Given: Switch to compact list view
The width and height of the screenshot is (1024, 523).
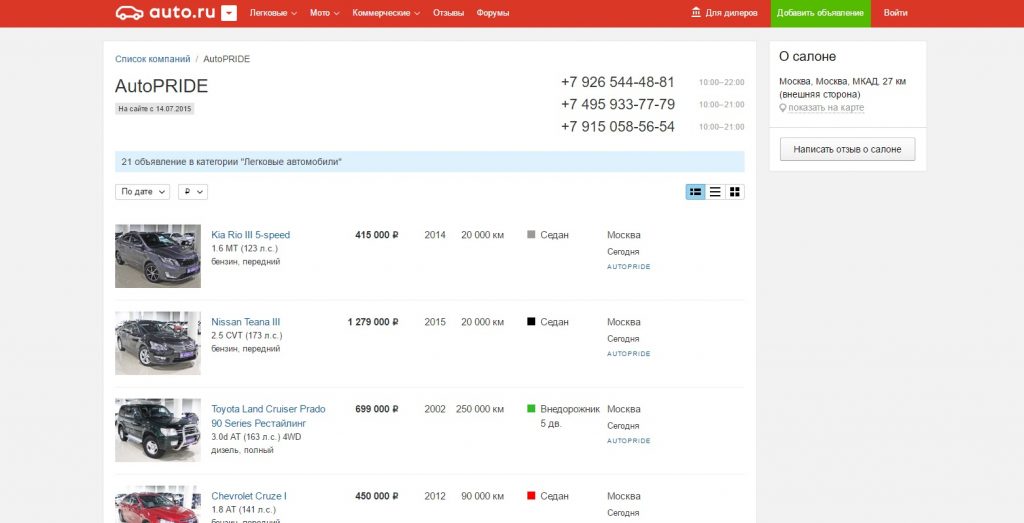Looking at the screenshot, I should coord(715,191).
